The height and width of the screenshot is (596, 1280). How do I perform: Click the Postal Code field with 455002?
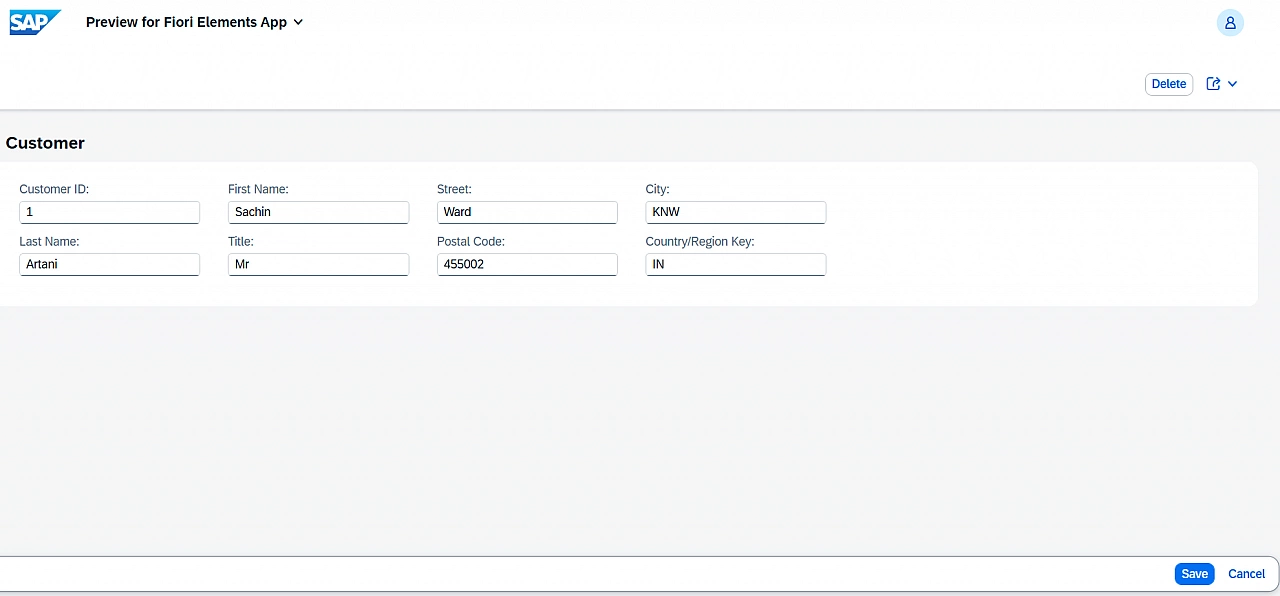[527, 264]
